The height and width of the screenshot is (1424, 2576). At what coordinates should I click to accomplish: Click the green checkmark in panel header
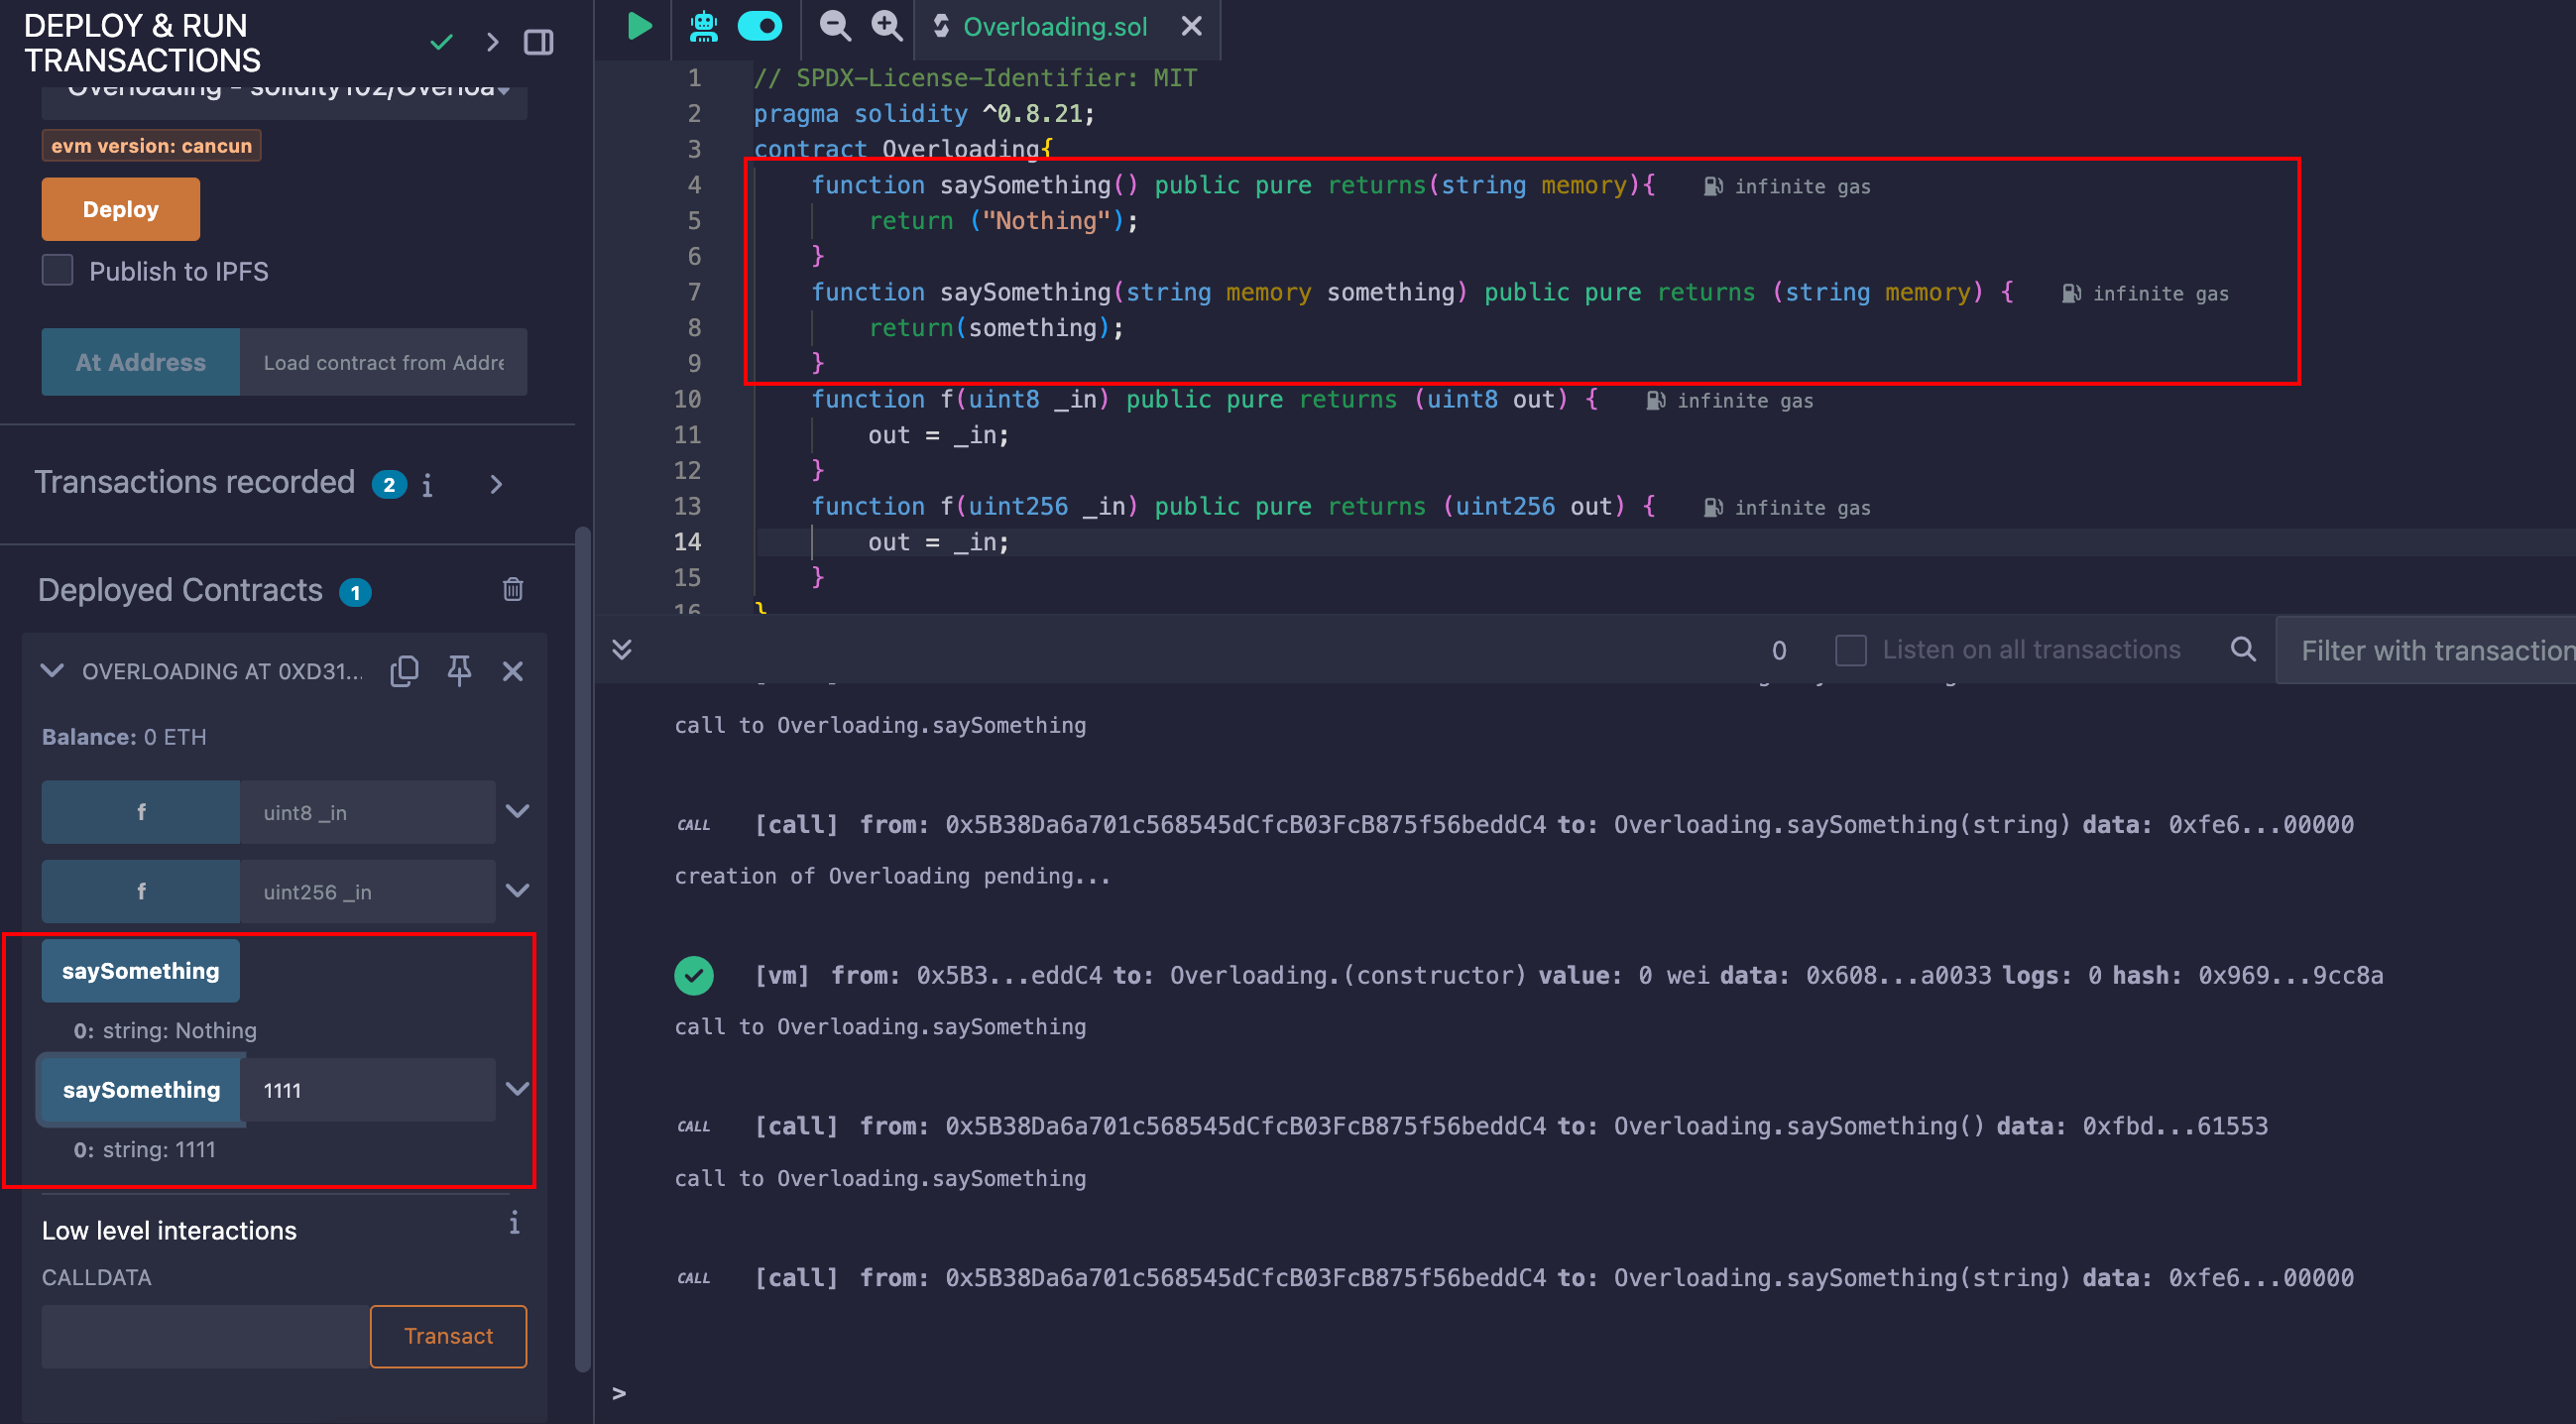point(441,42)
